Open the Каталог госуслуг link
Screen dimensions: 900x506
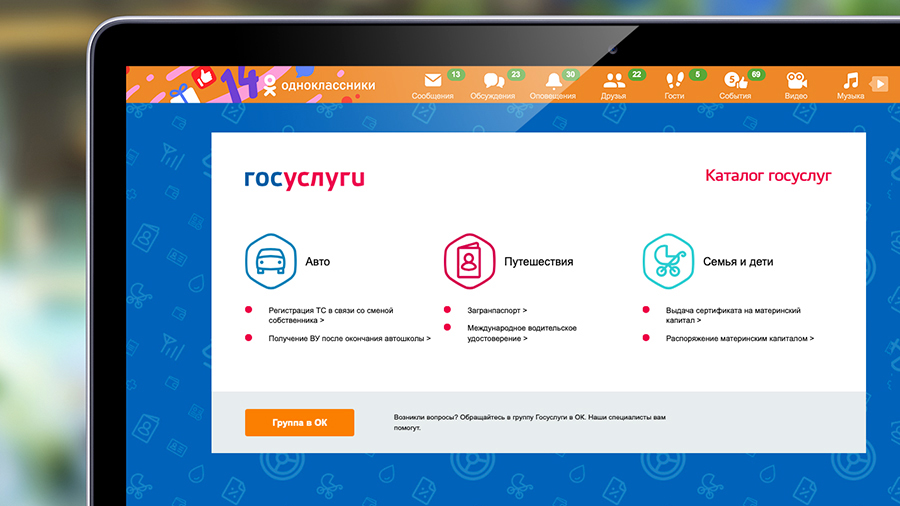coord(768,176)
